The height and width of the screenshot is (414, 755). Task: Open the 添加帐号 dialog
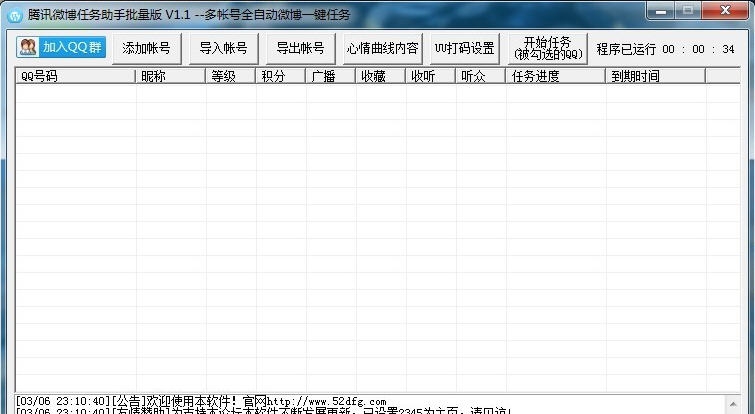coord(146,48)
